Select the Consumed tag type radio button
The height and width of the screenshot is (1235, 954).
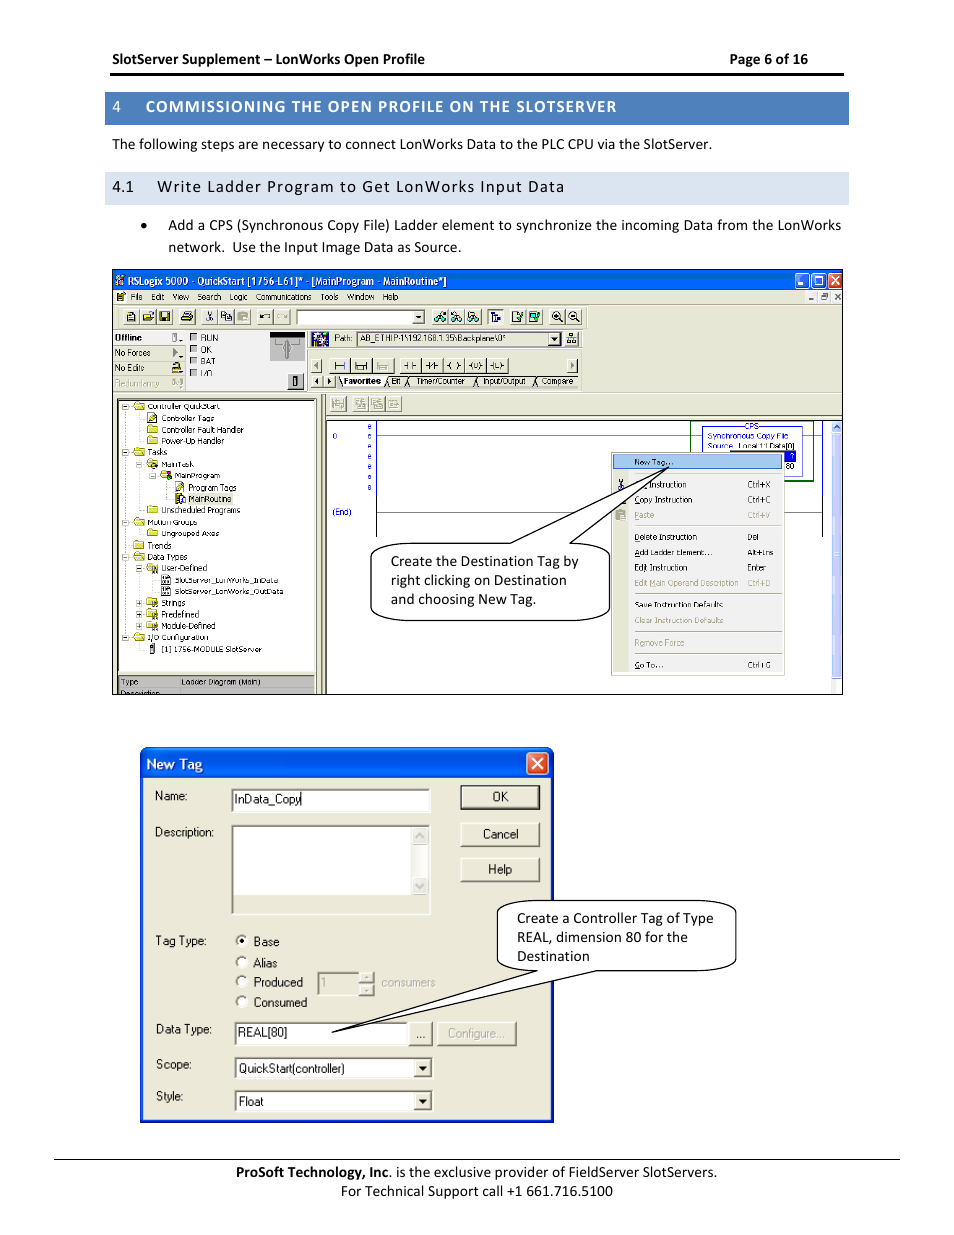241,1002
